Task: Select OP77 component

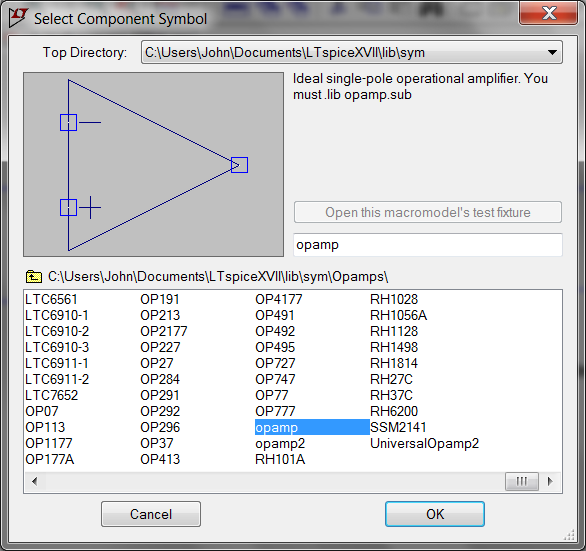Action: pos(272,395)
